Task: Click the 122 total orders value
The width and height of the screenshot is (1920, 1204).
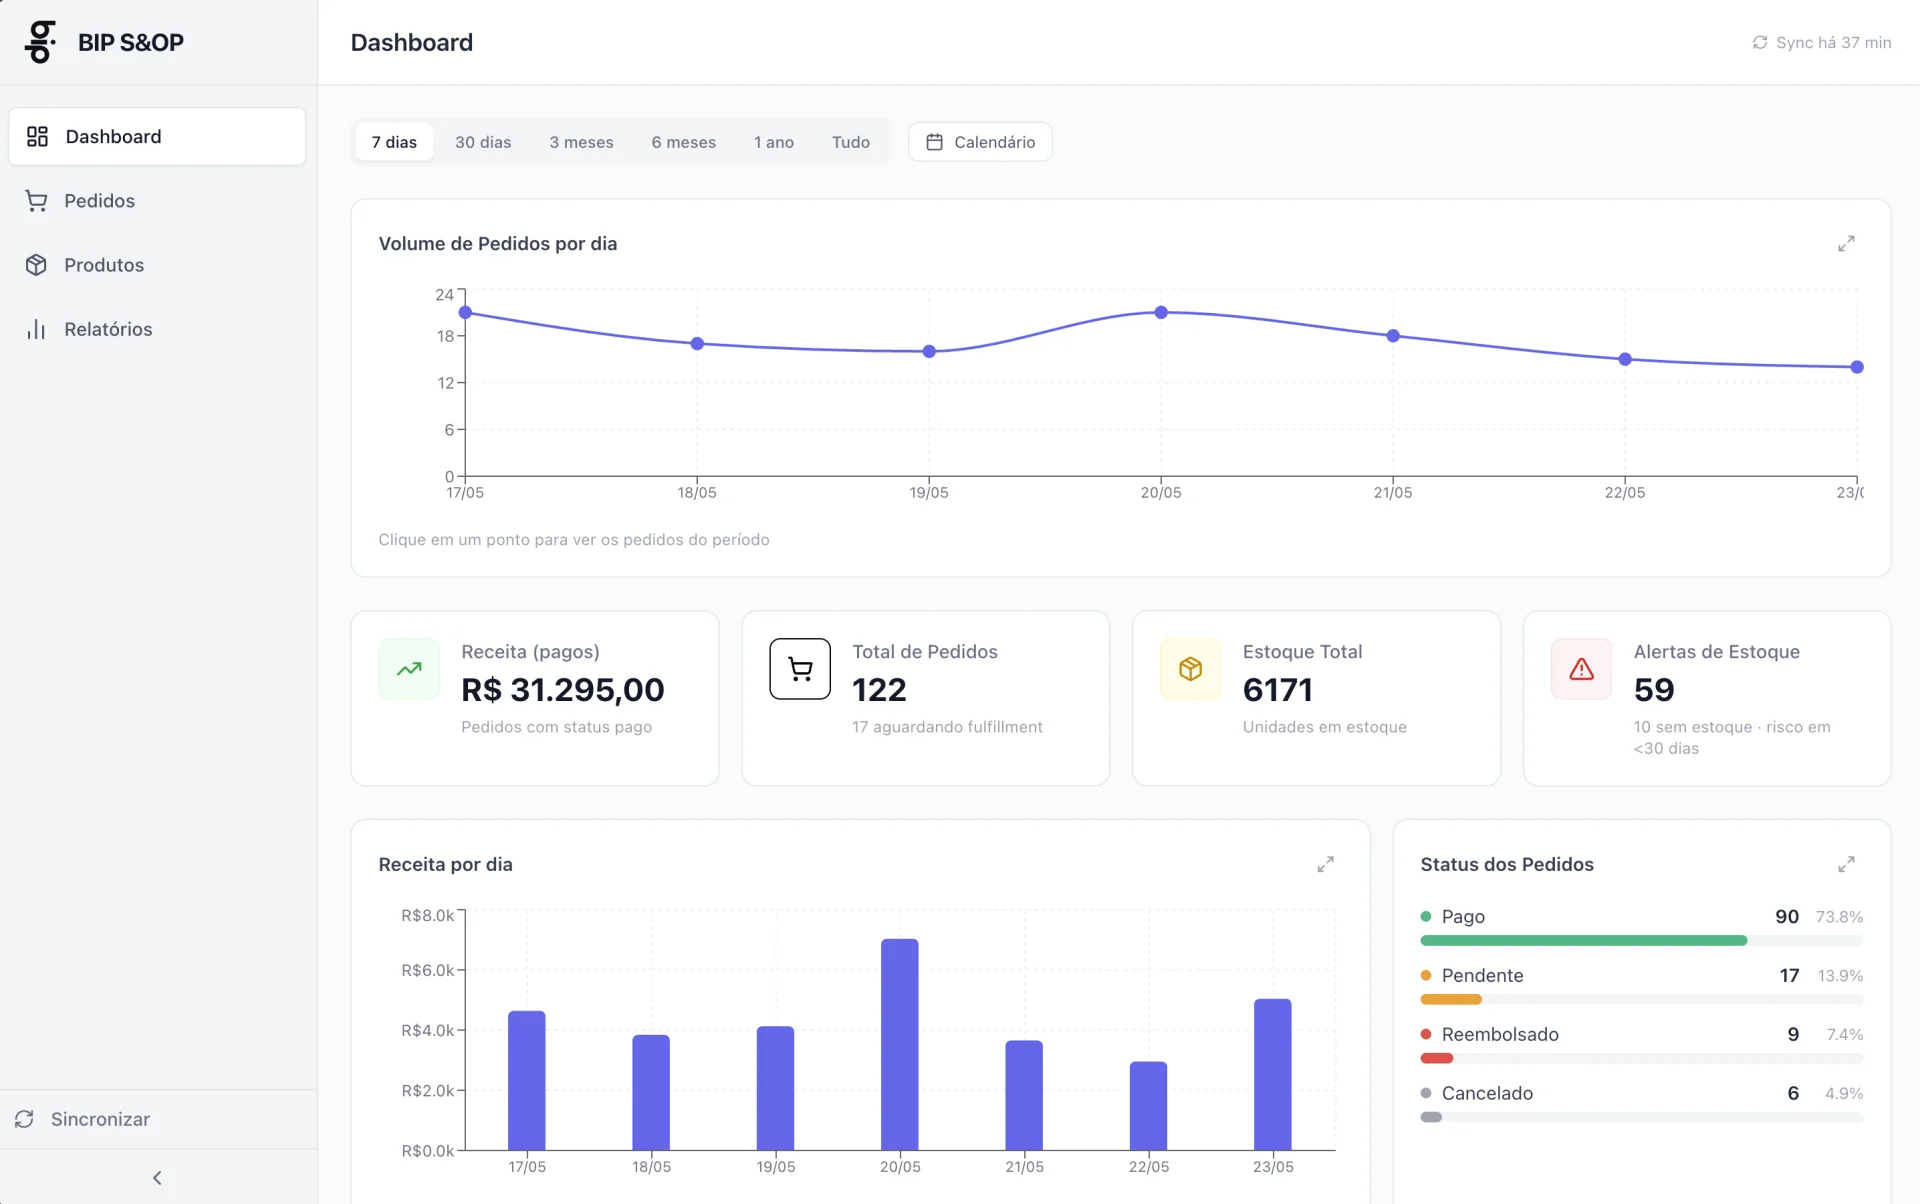Action: point(879,690)
